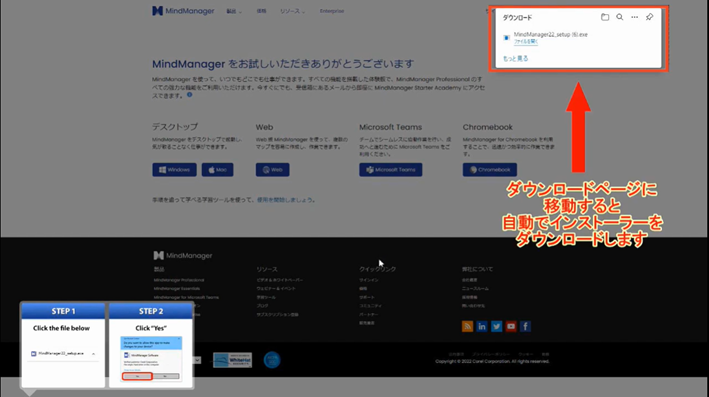
Task: Click the round blue certification badge
Action: [x=272, y=360]
